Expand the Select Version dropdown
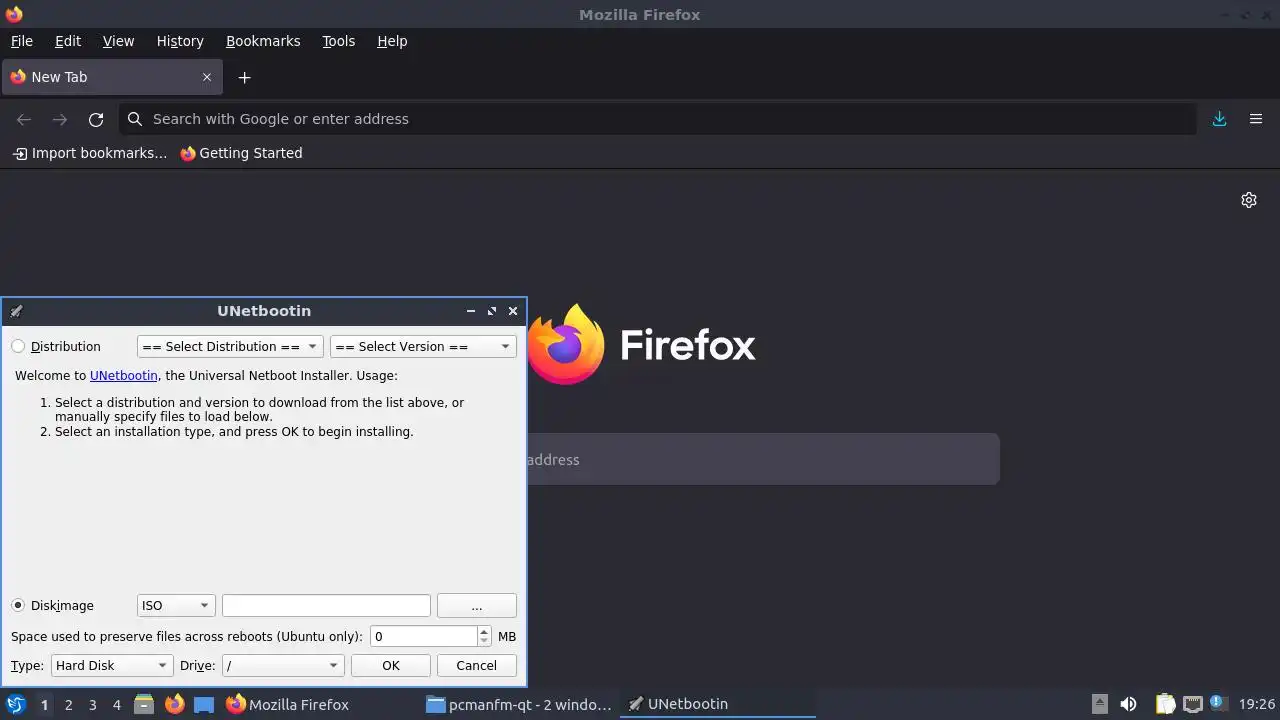 pos(423,346)
